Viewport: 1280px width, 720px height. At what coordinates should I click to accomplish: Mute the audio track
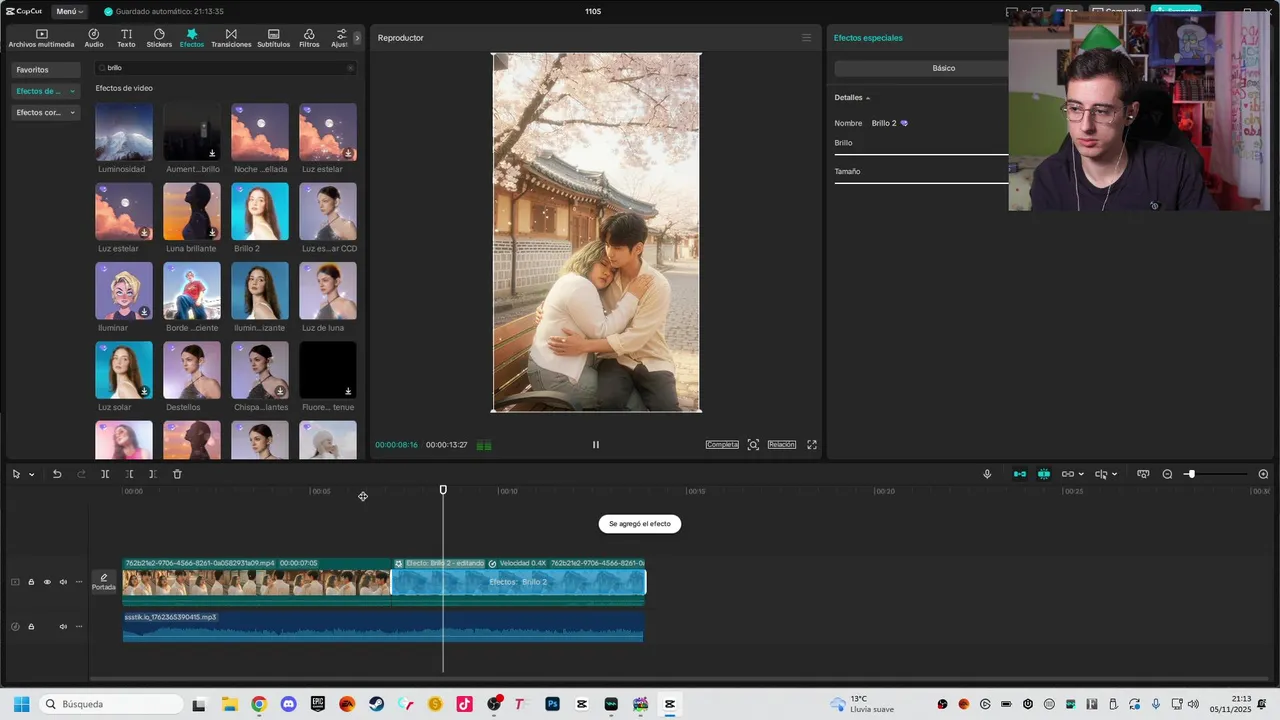[63, 627]
